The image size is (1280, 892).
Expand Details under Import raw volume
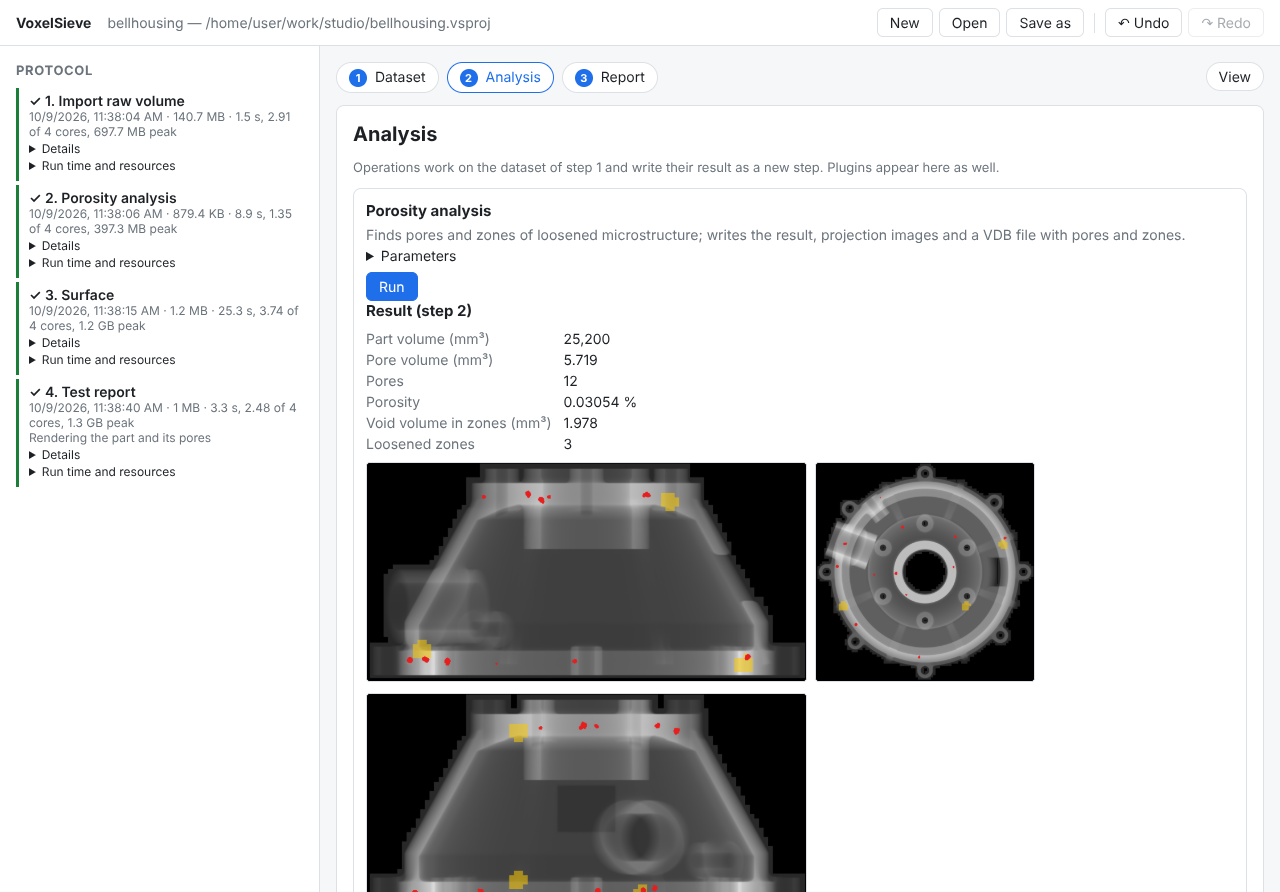tap(55, 149)
